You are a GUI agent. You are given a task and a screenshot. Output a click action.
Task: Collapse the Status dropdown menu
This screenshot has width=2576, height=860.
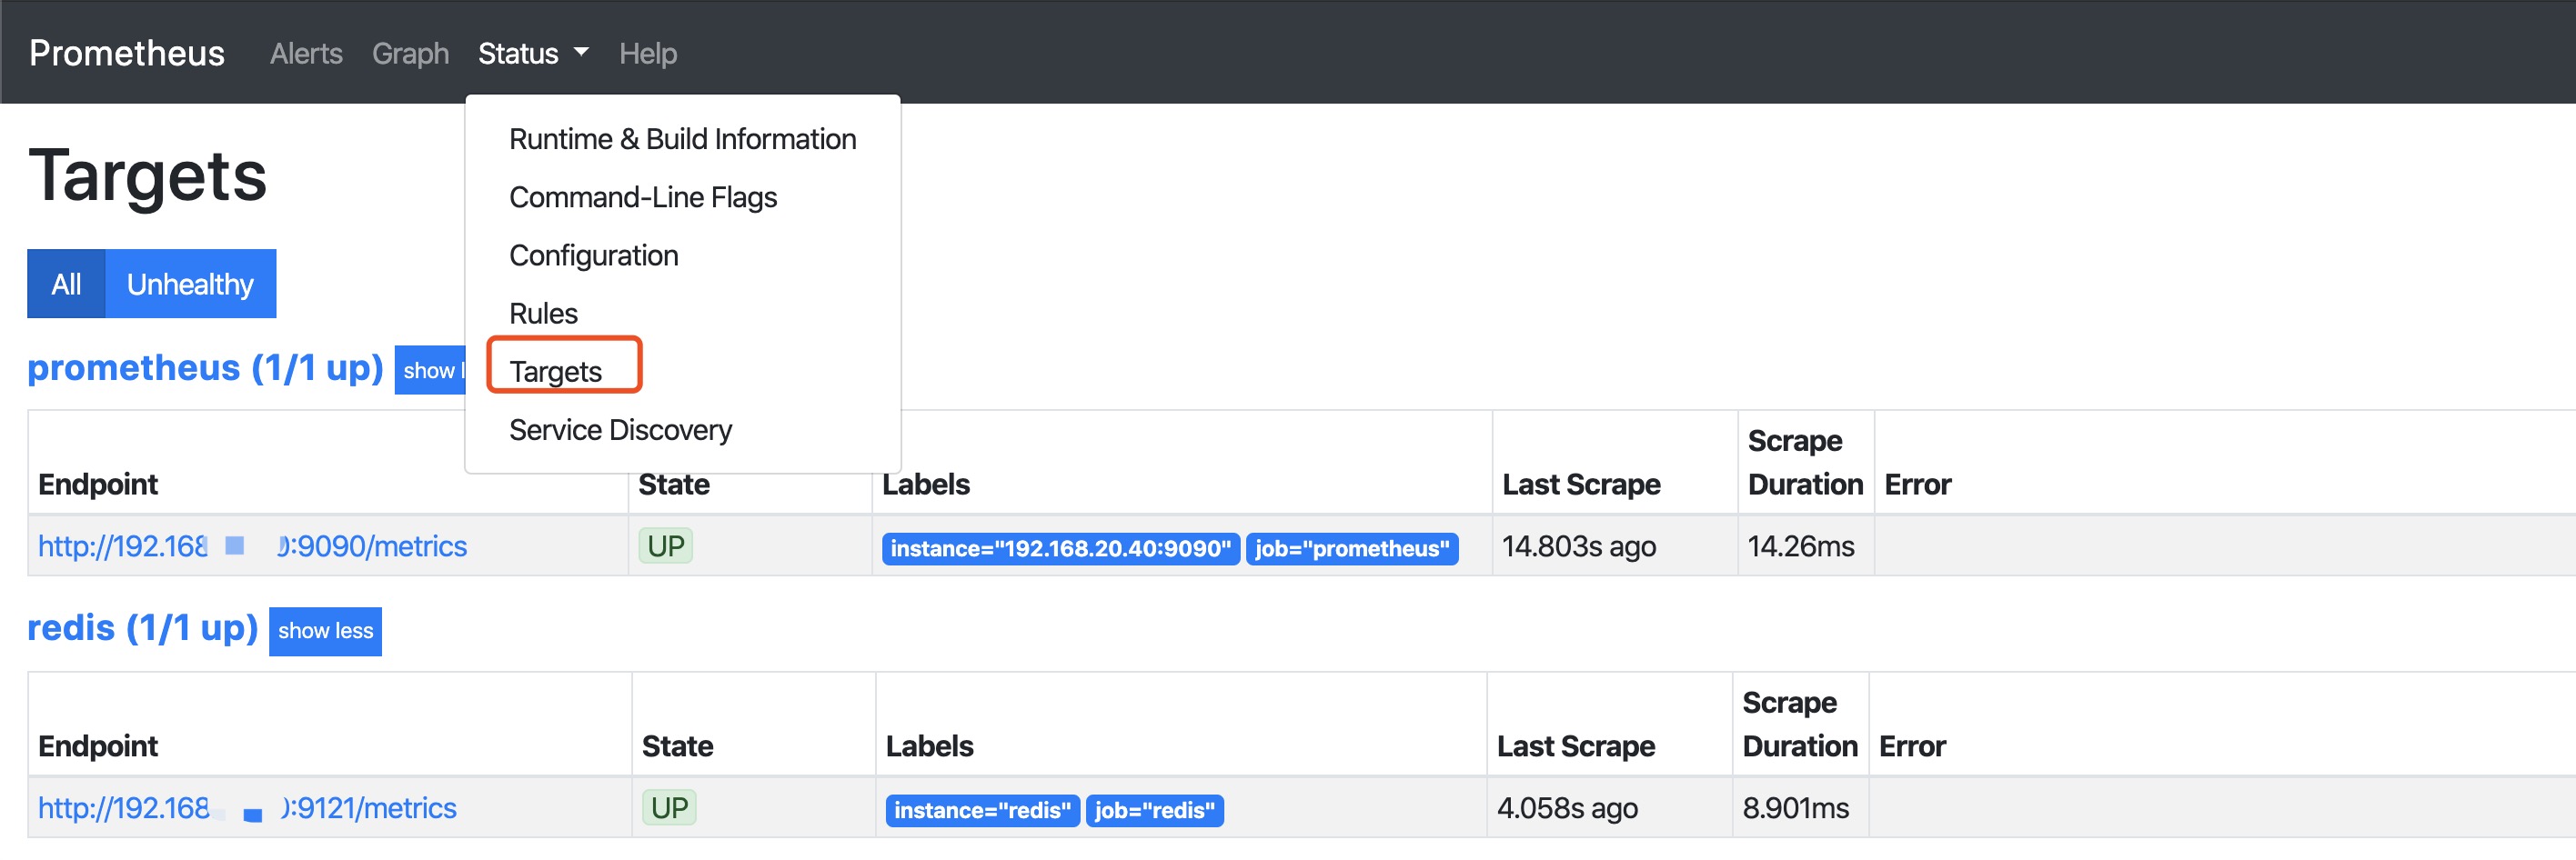coord(533,53)
